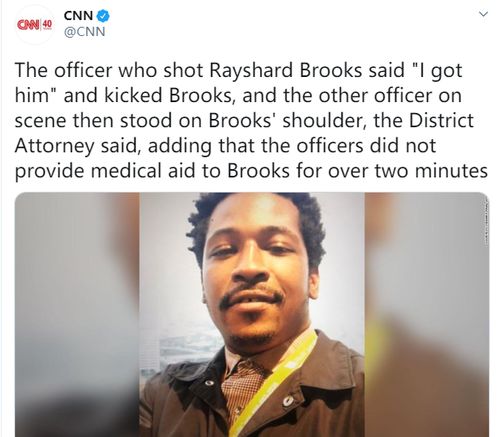Click "two minutes" at the tweet's end
Viewport: 499px width, 437px height.
tap(431, 171)
